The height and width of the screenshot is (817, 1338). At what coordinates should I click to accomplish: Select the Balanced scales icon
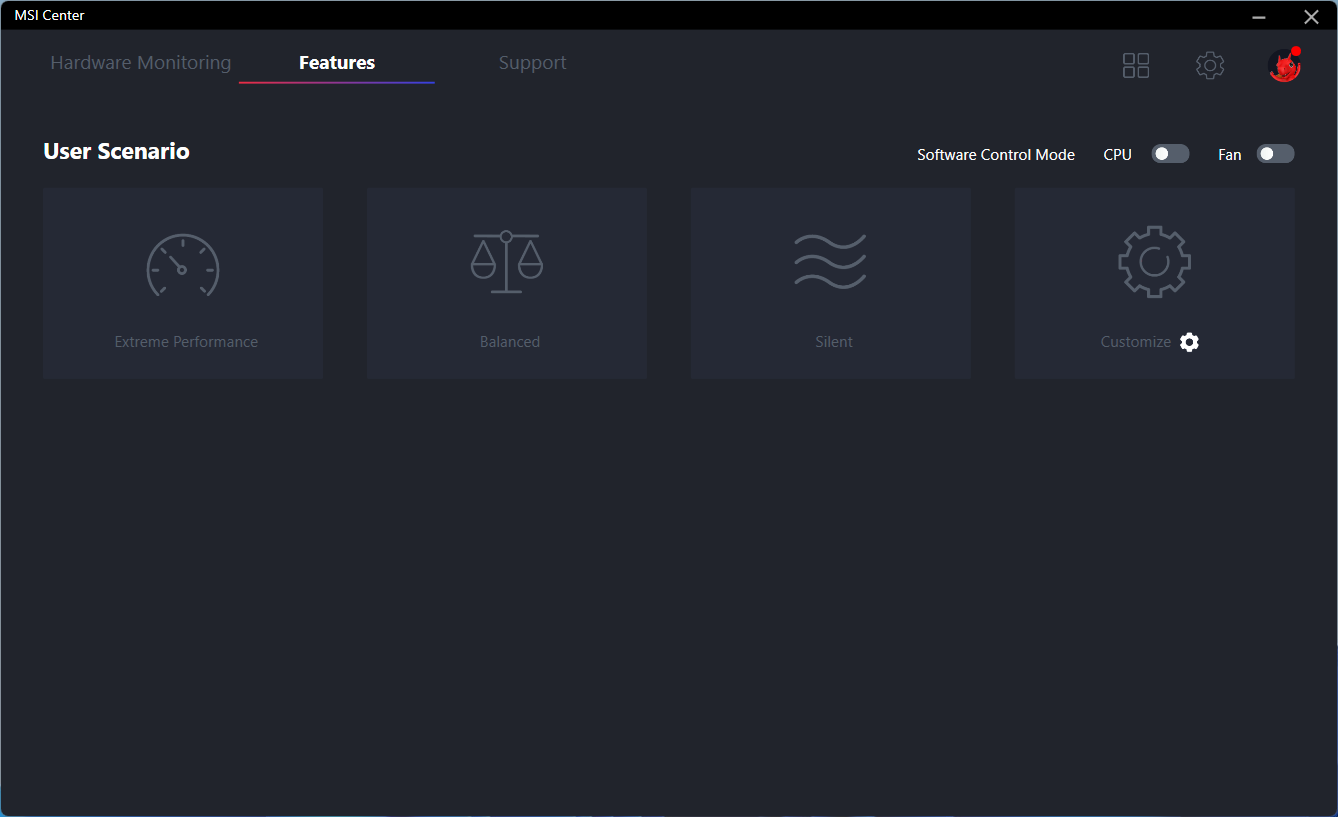506,262
